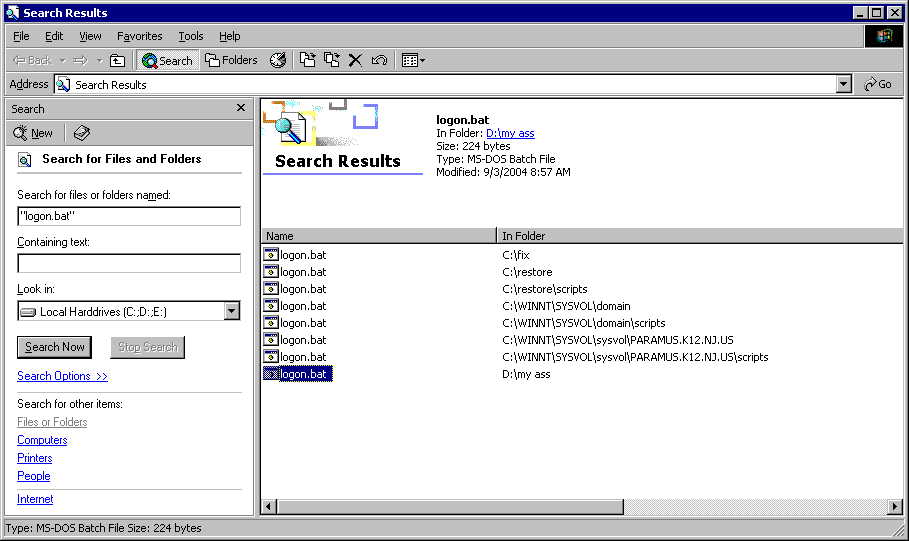The height and width of the screenshot is (541, 909).
Task: Click the horizontal scrollbar right arrow
Action: click(x=895, y=507)
